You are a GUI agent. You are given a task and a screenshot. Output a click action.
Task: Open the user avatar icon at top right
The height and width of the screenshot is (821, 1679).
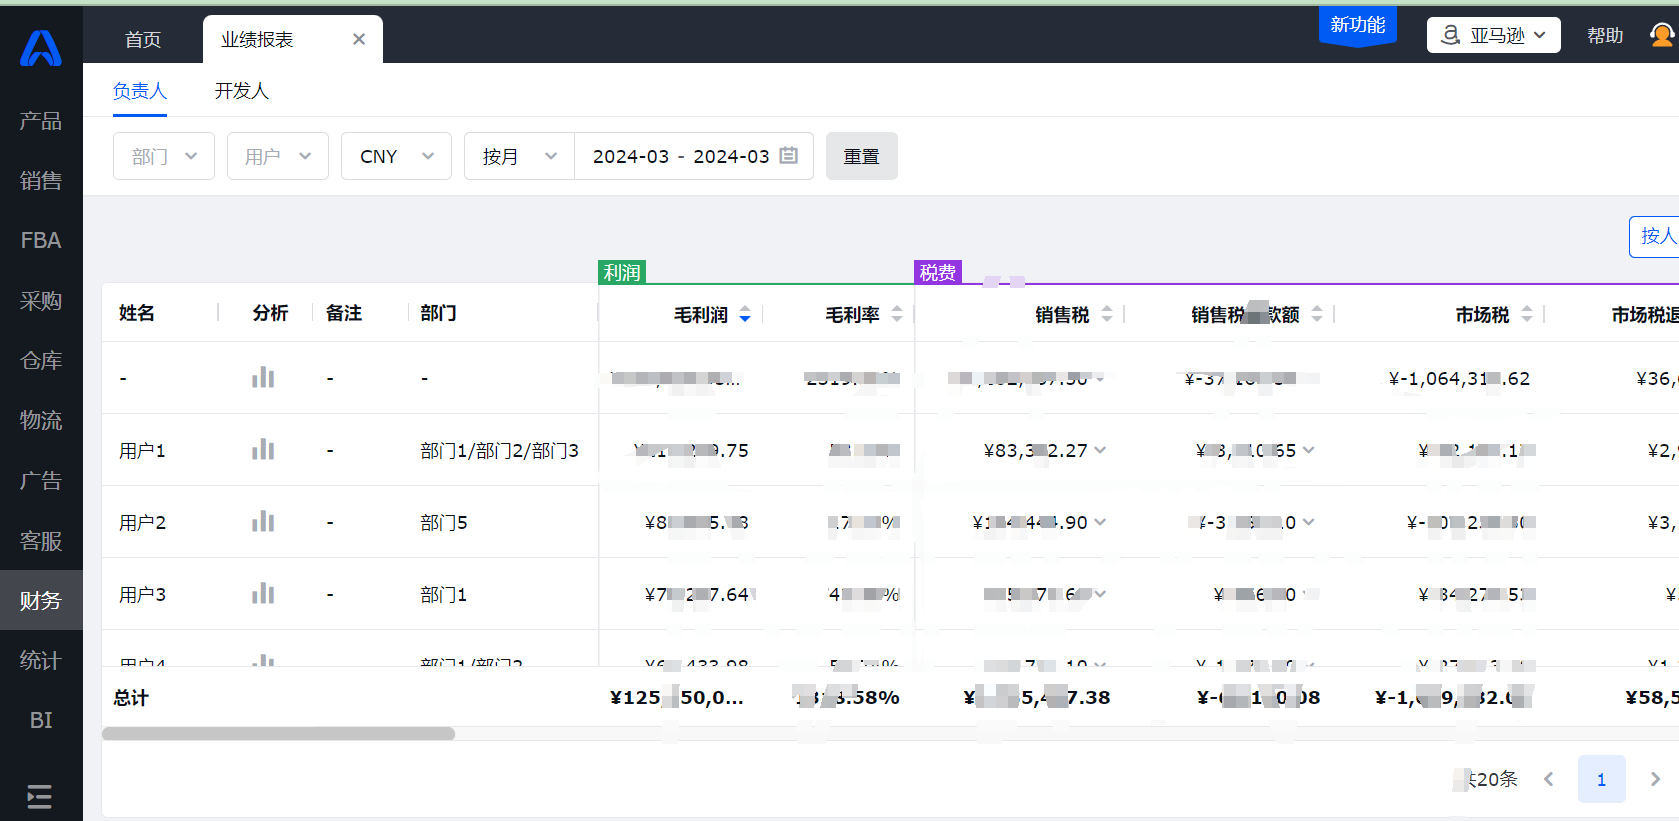click(x=1661, y=35)
